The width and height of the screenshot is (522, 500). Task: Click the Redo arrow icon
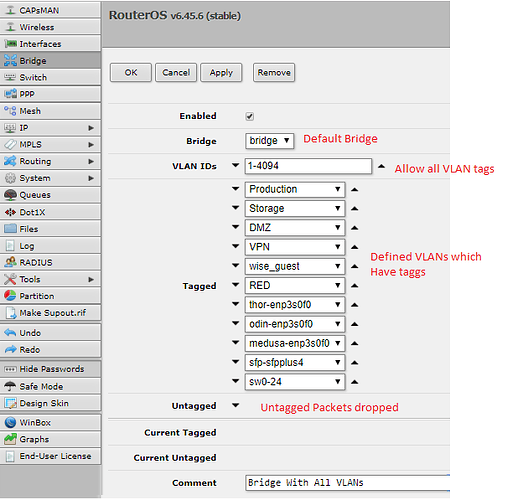tap(10, 349)
